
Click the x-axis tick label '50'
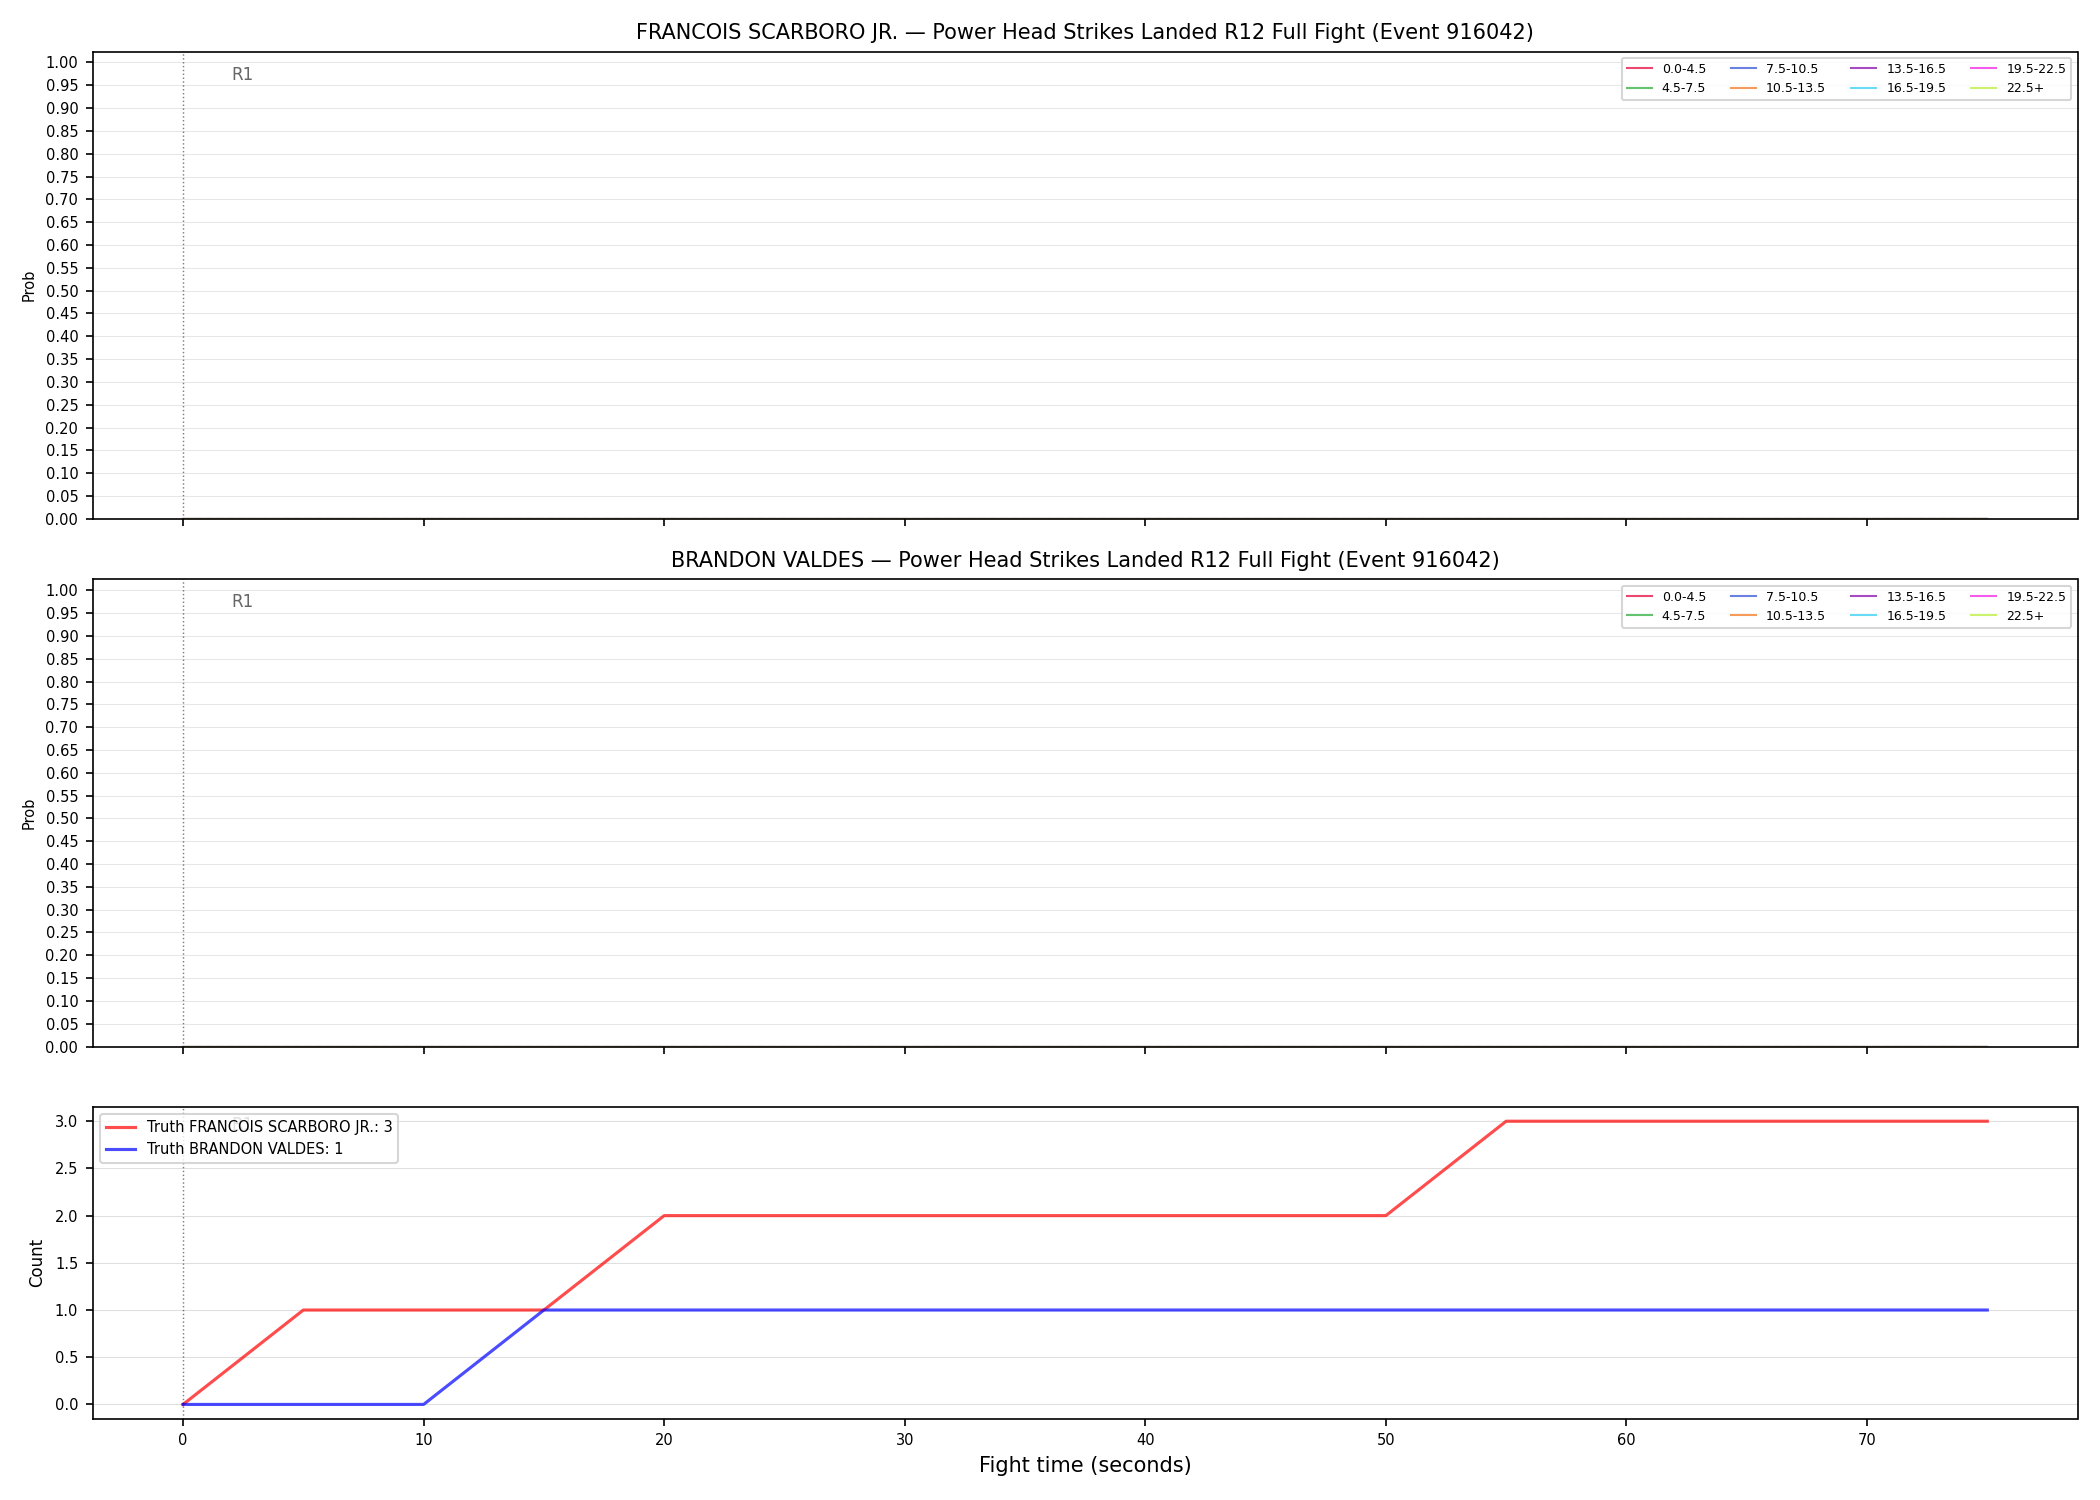point(1386,1440)
